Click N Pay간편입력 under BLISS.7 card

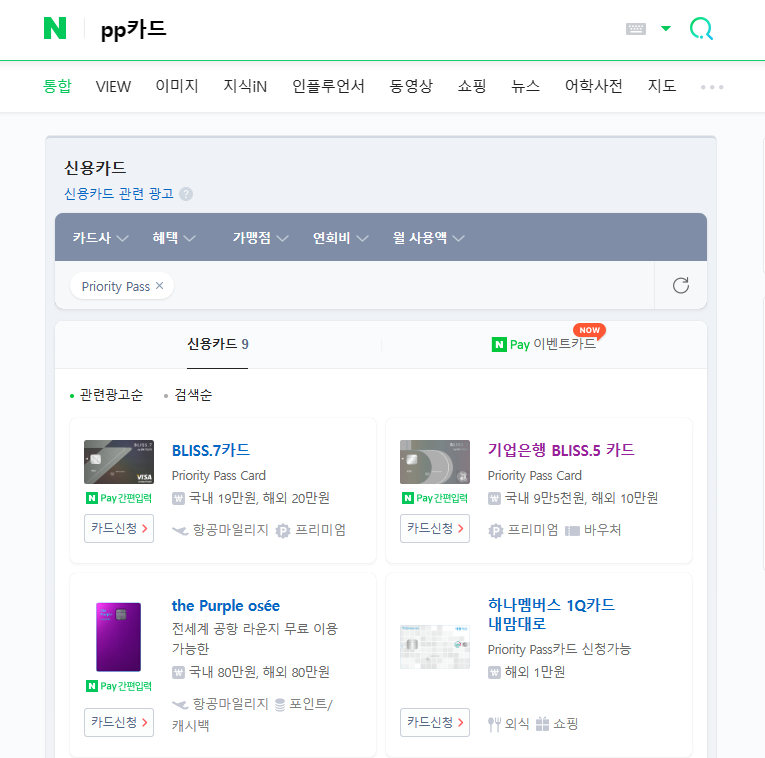(x=119, y=498)
